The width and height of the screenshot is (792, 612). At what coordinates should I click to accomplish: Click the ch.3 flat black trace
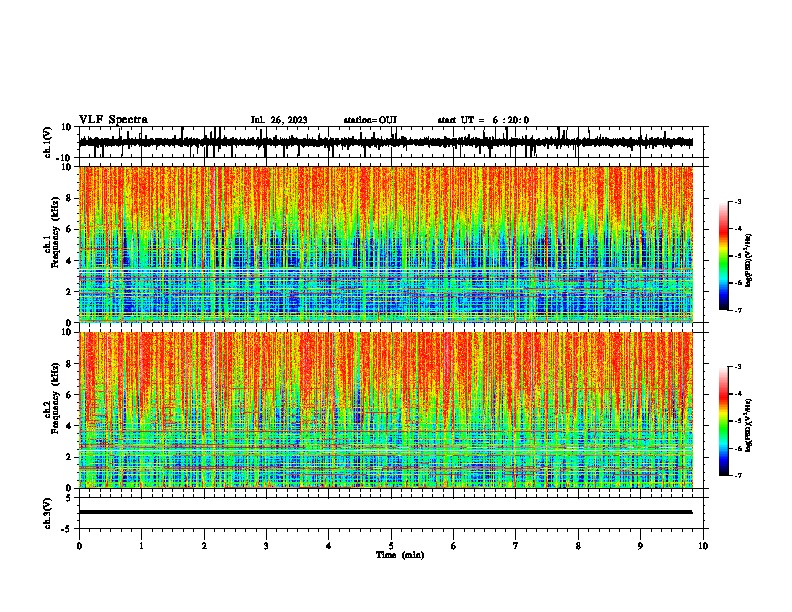pyautogui.click(x=386, y=512)
